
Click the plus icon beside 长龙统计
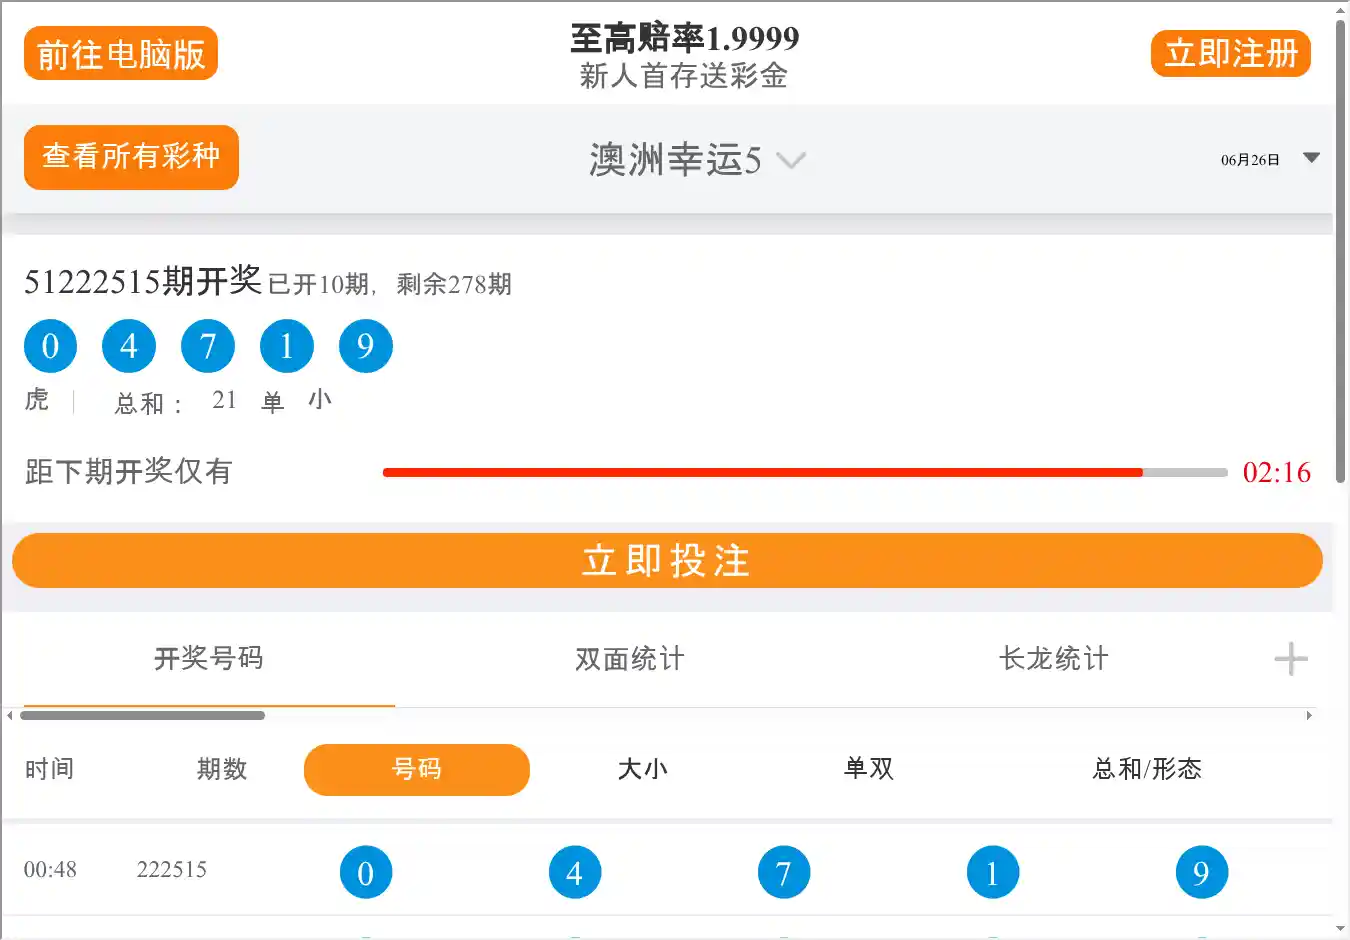click(1290, 659)
